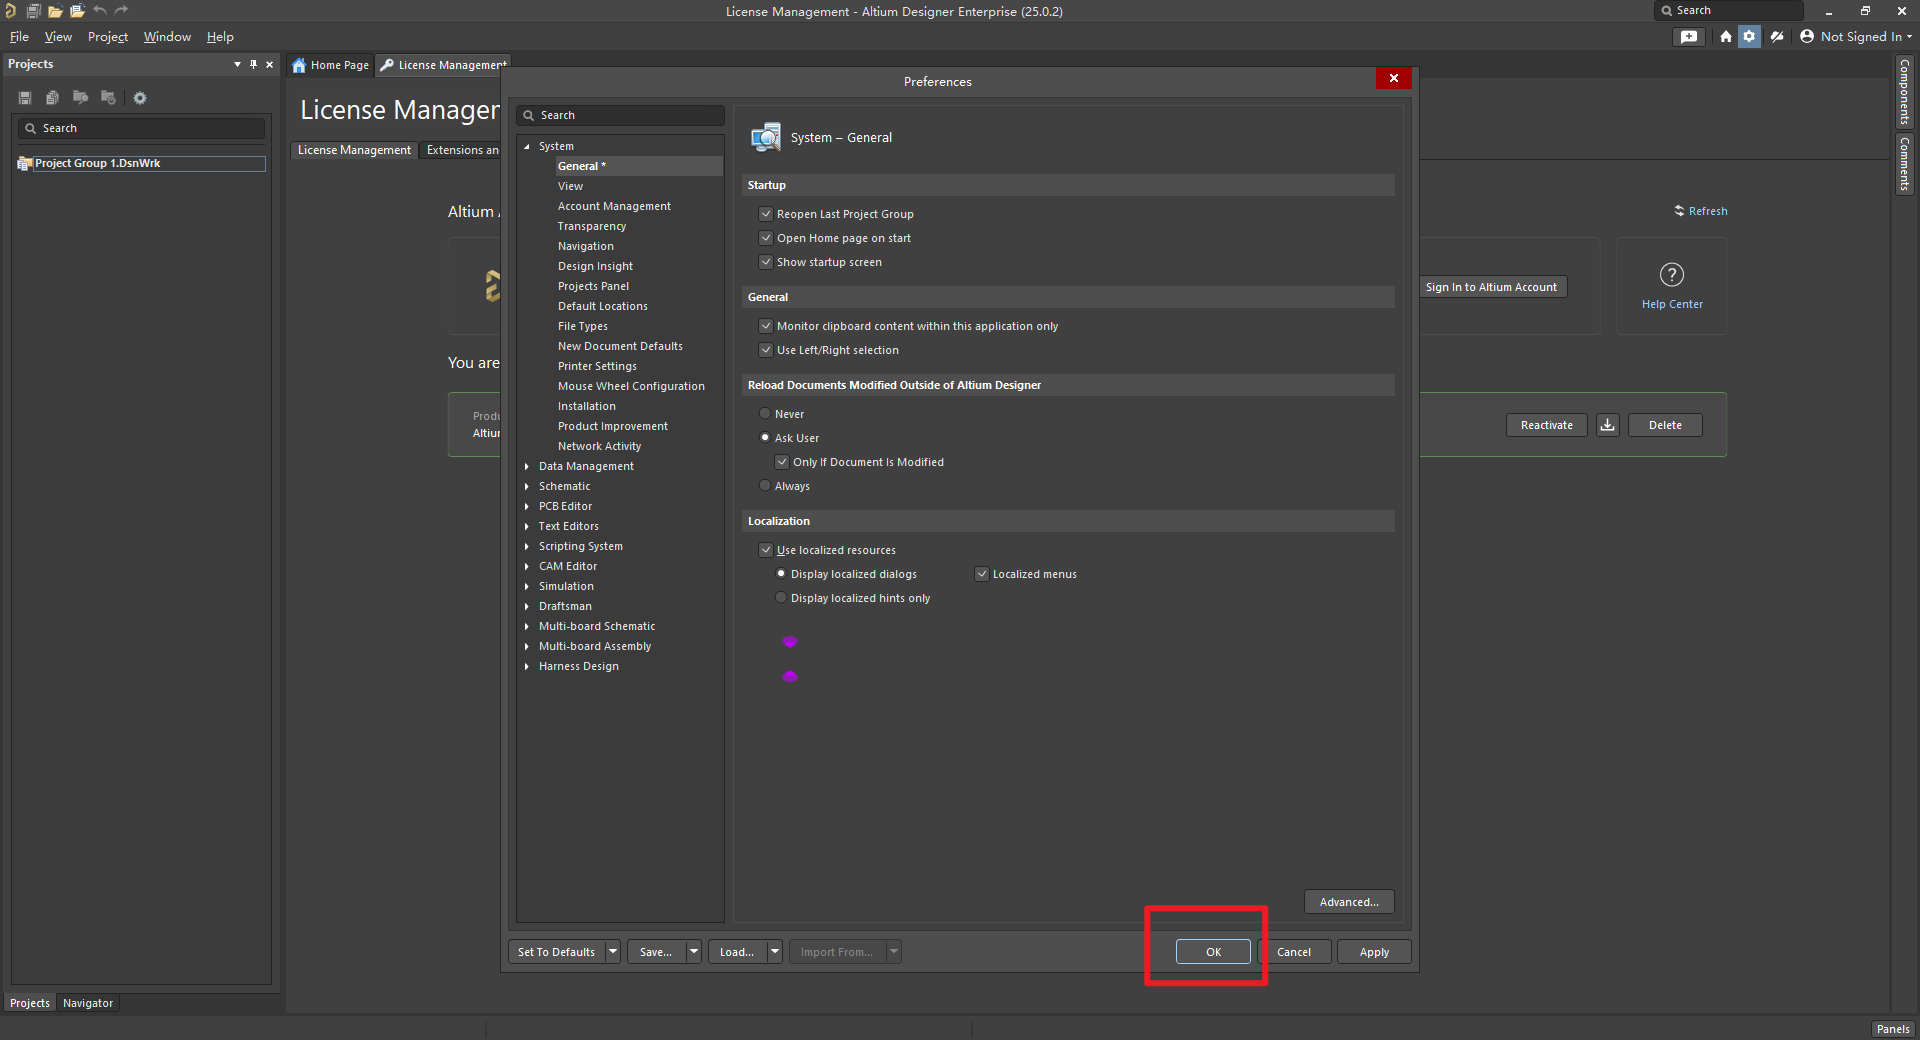Toggle Localized menus checkbox
Screen dimensions: 1920x1040
coord(982,574)
